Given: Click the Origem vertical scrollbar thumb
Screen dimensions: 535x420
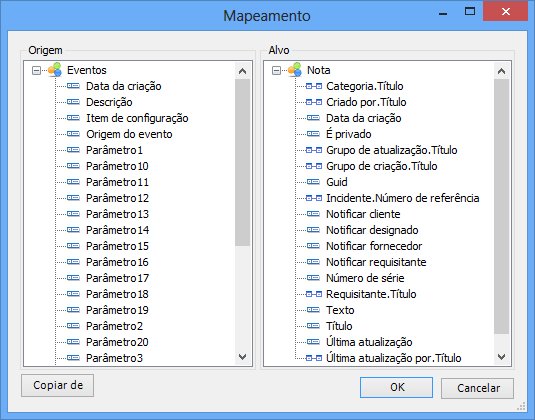Looking at the screenshot, I should (242, 162).
